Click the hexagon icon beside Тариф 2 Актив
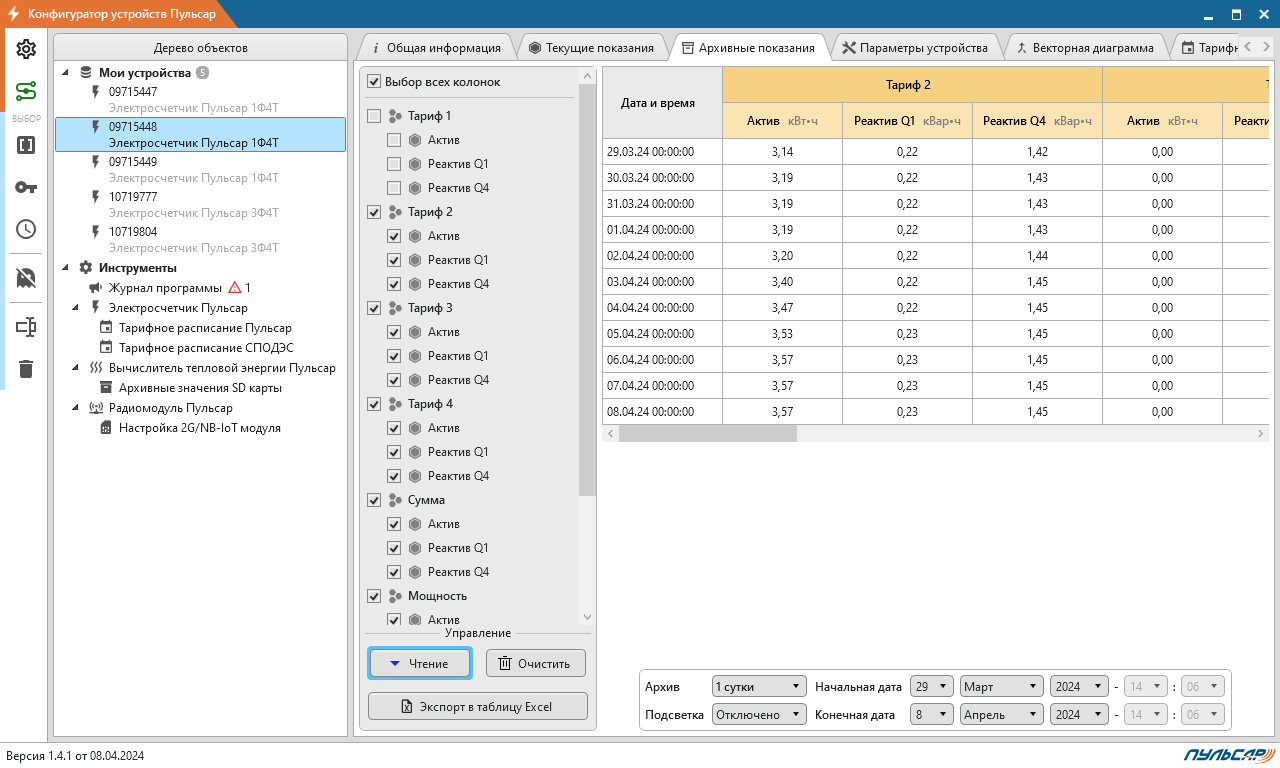The width and height of the screenshot is (1280, 768). tap(415, 236)
